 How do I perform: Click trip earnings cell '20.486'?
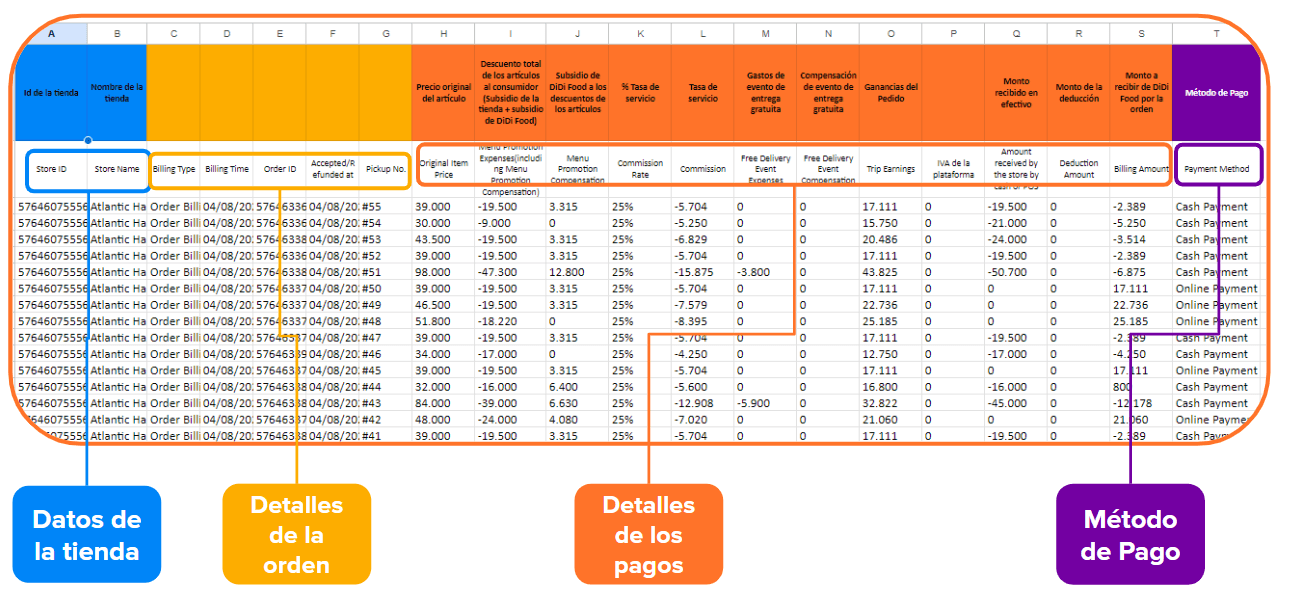pyautogui.click(x=890, y=239)
